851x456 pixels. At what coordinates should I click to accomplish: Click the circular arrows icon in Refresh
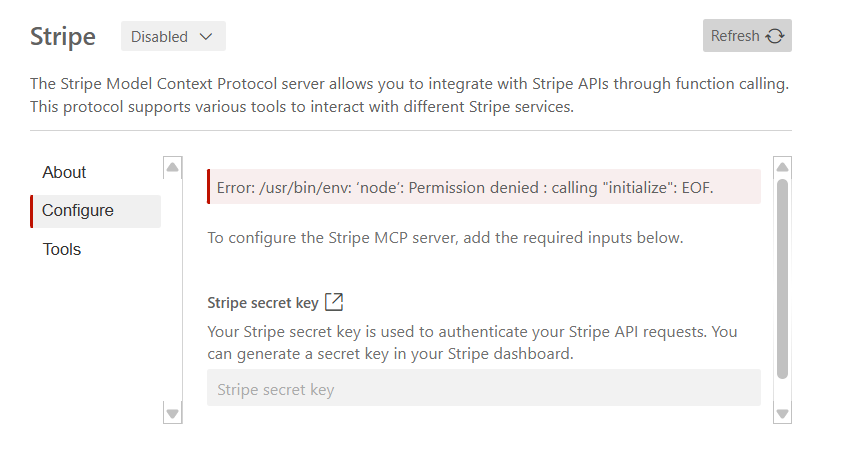[775, 36]
